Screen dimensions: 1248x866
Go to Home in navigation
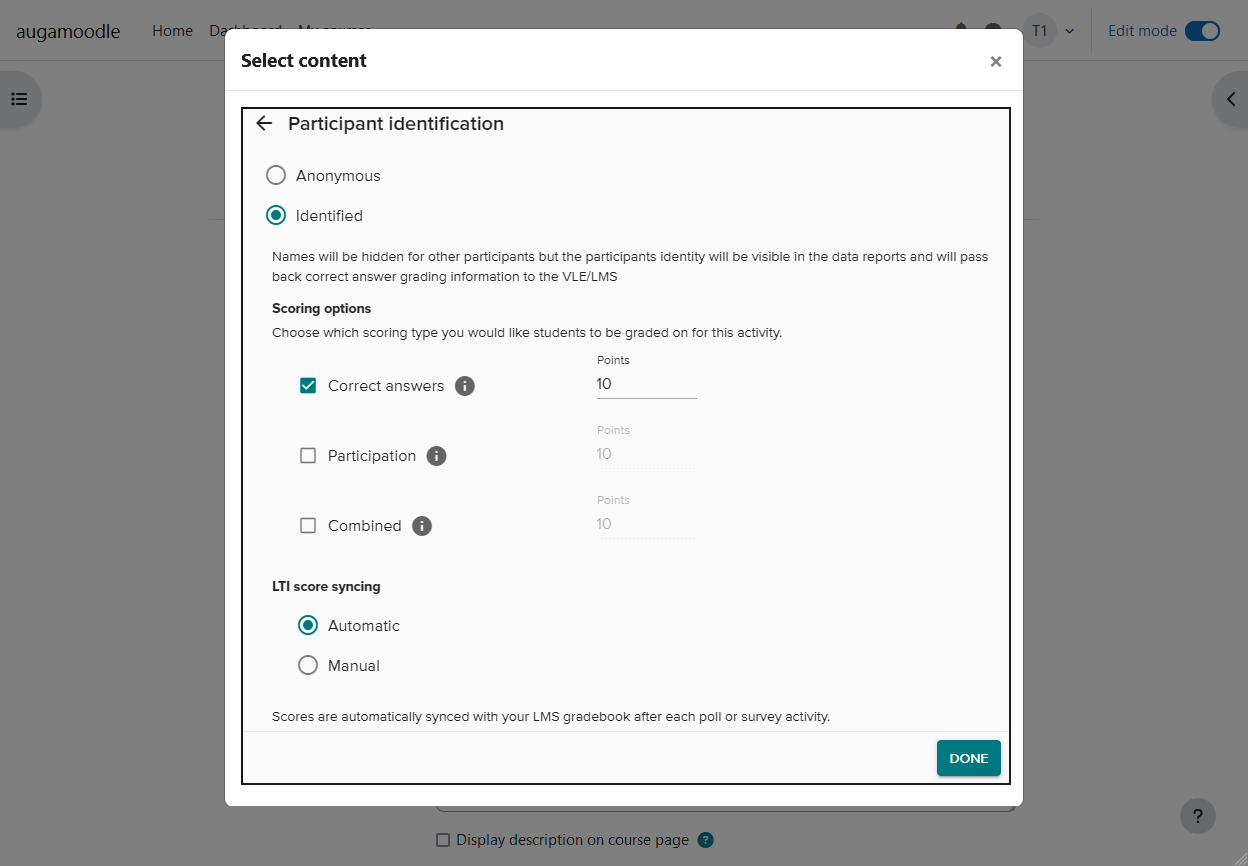pyautogui.click(x=172, y=31)
